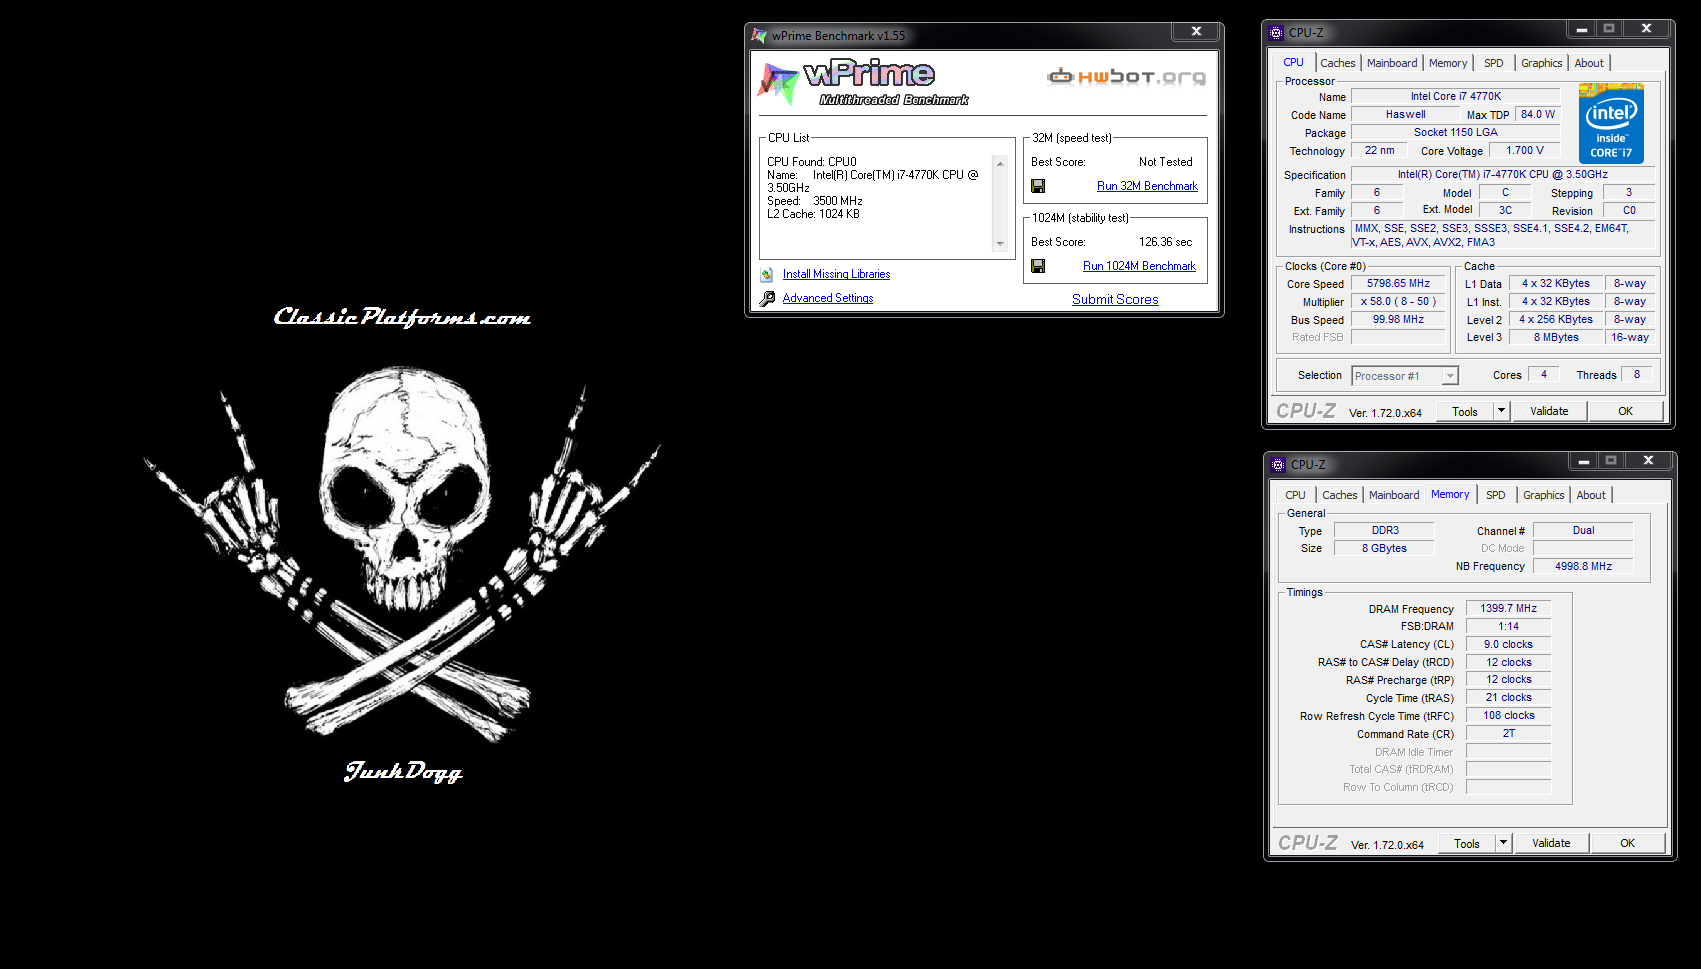Image resolution: width=1701 pixels, height=969 pixels.
Task: Click NB Frequency value 4998.8 MHz
Action: click(1583, 566)
